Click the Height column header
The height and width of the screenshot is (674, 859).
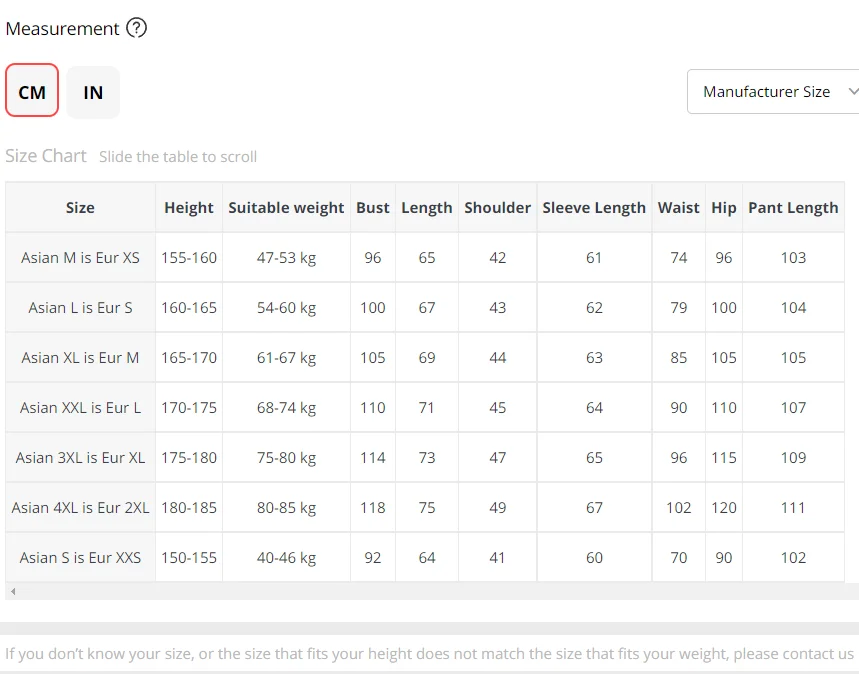point(189,208)
